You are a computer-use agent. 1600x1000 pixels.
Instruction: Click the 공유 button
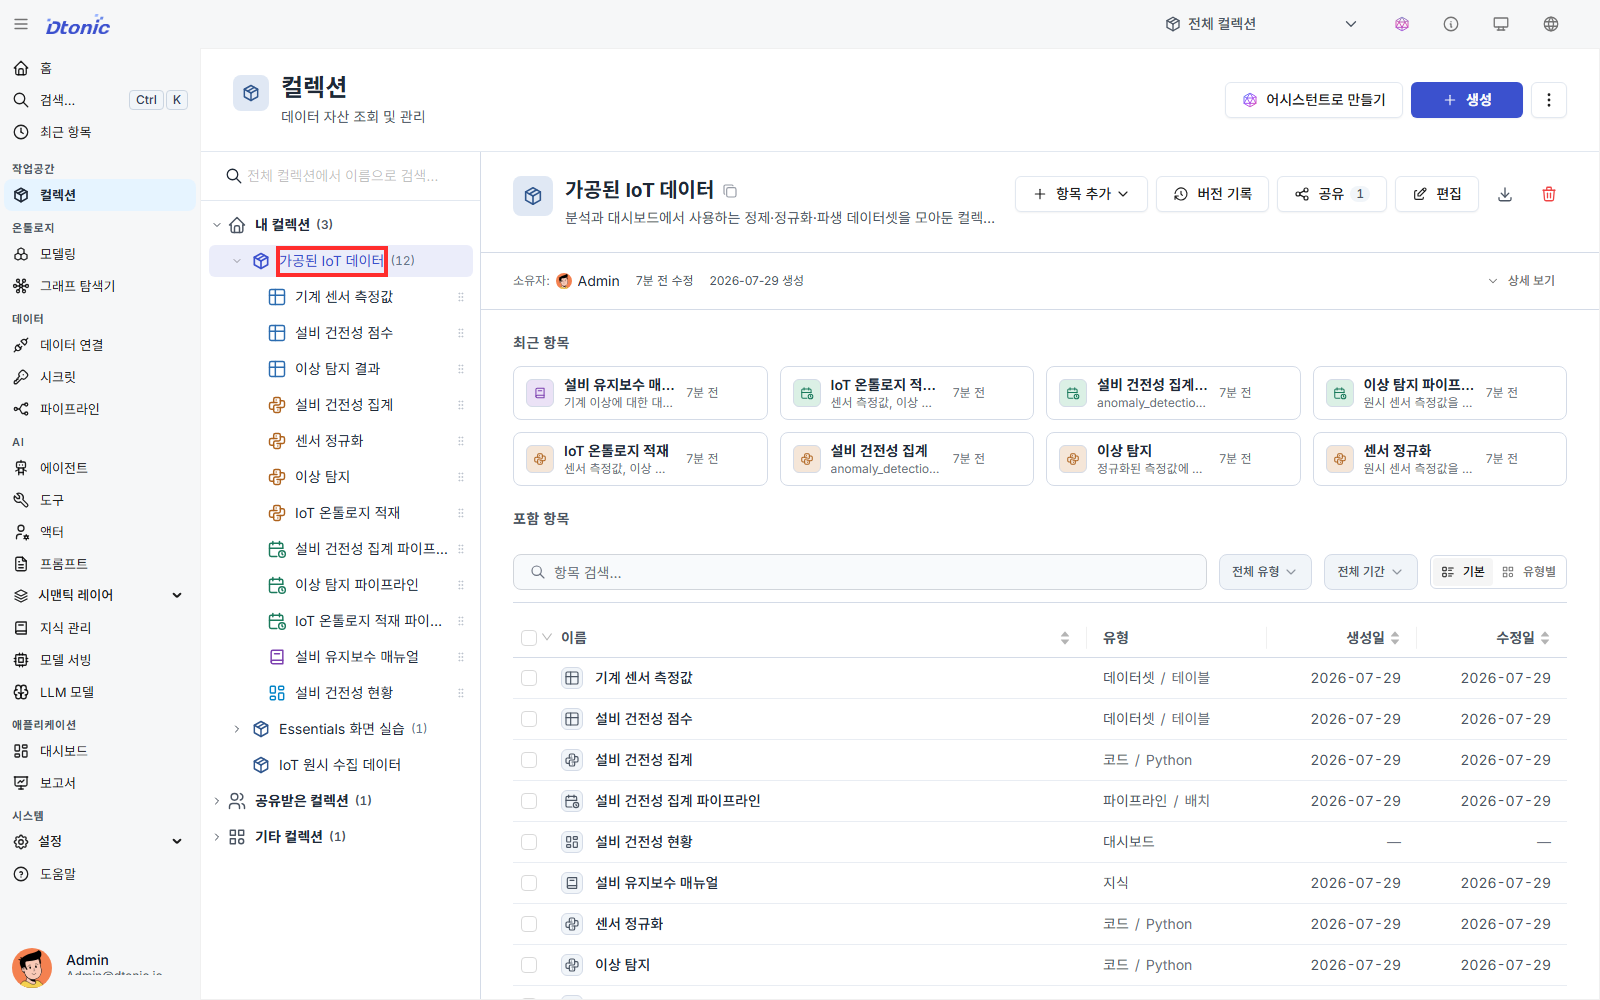(1332, 194)
